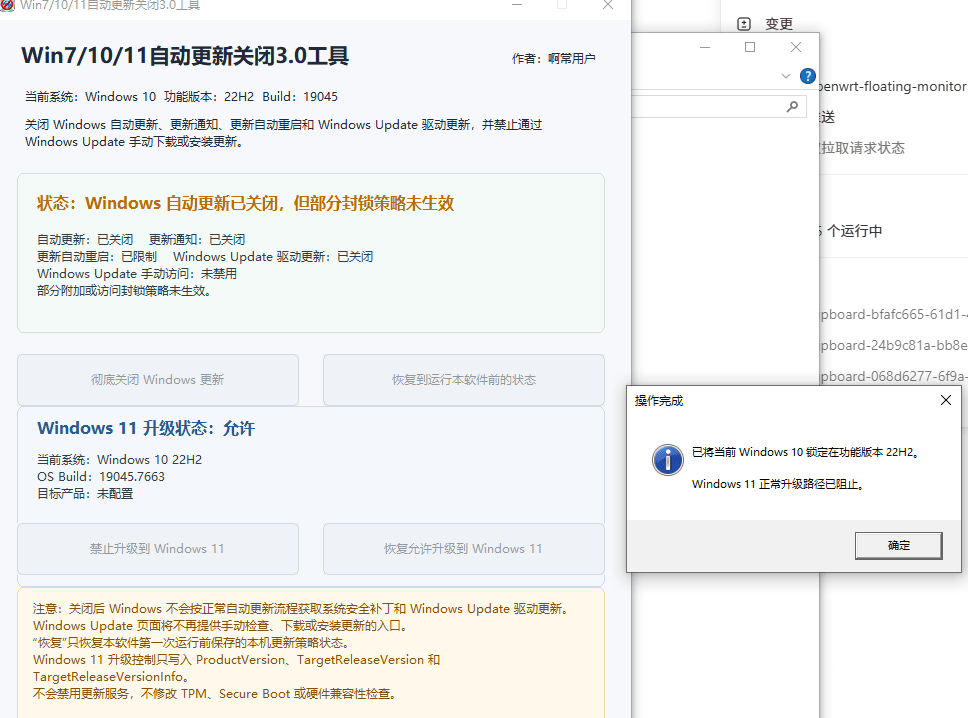
Task: Click the blue information icon in dialog
Action: click(x=667, y=460)
